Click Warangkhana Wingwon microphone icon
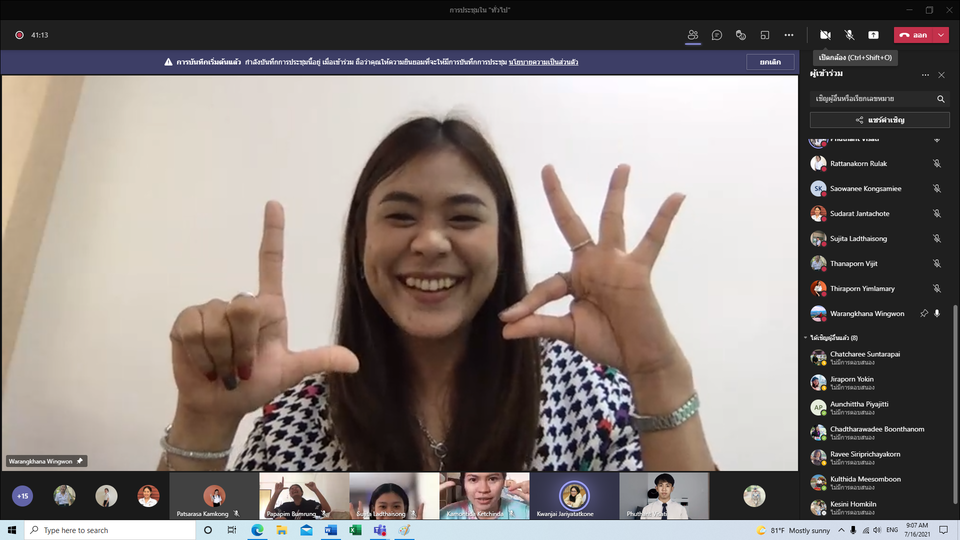The height and width of the screenshot is (540, 960). tap(937, 313)
